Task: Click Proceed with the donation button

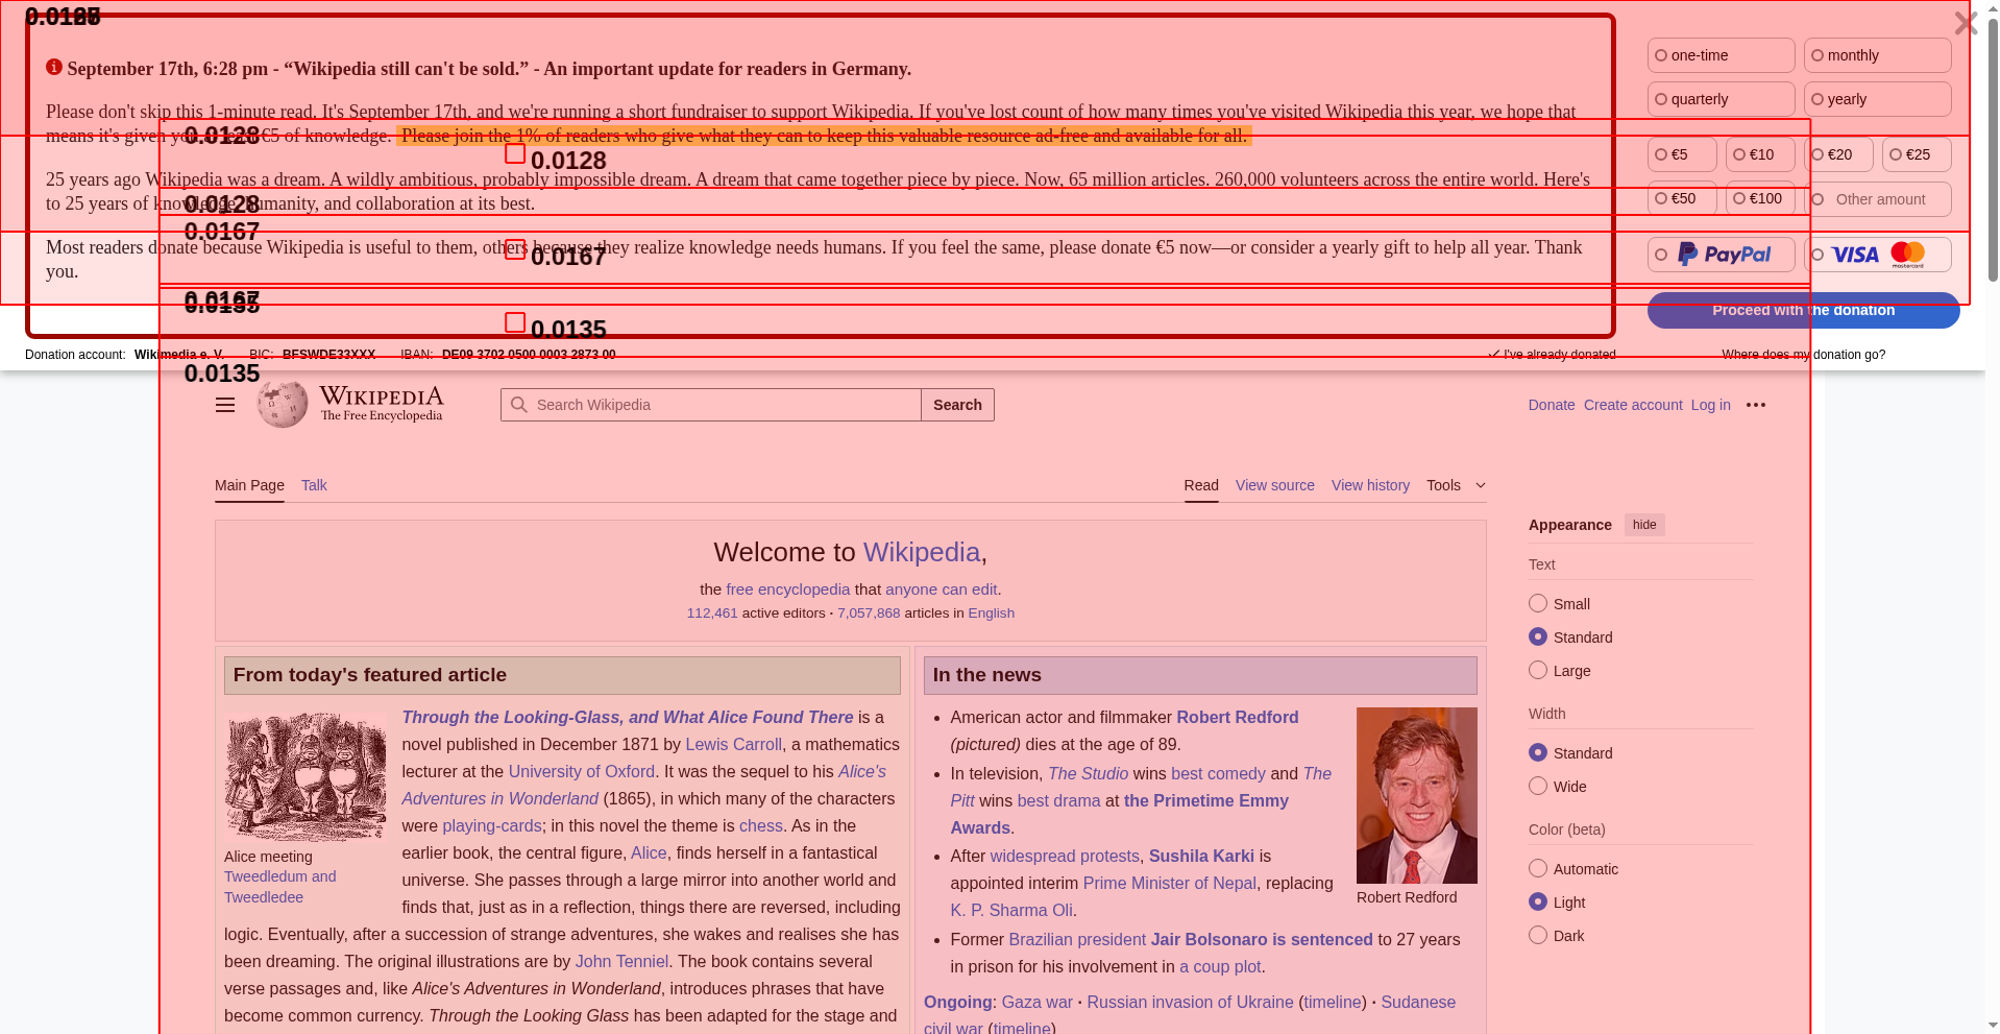Action: pyautogui.click(x=1803, y=310)
